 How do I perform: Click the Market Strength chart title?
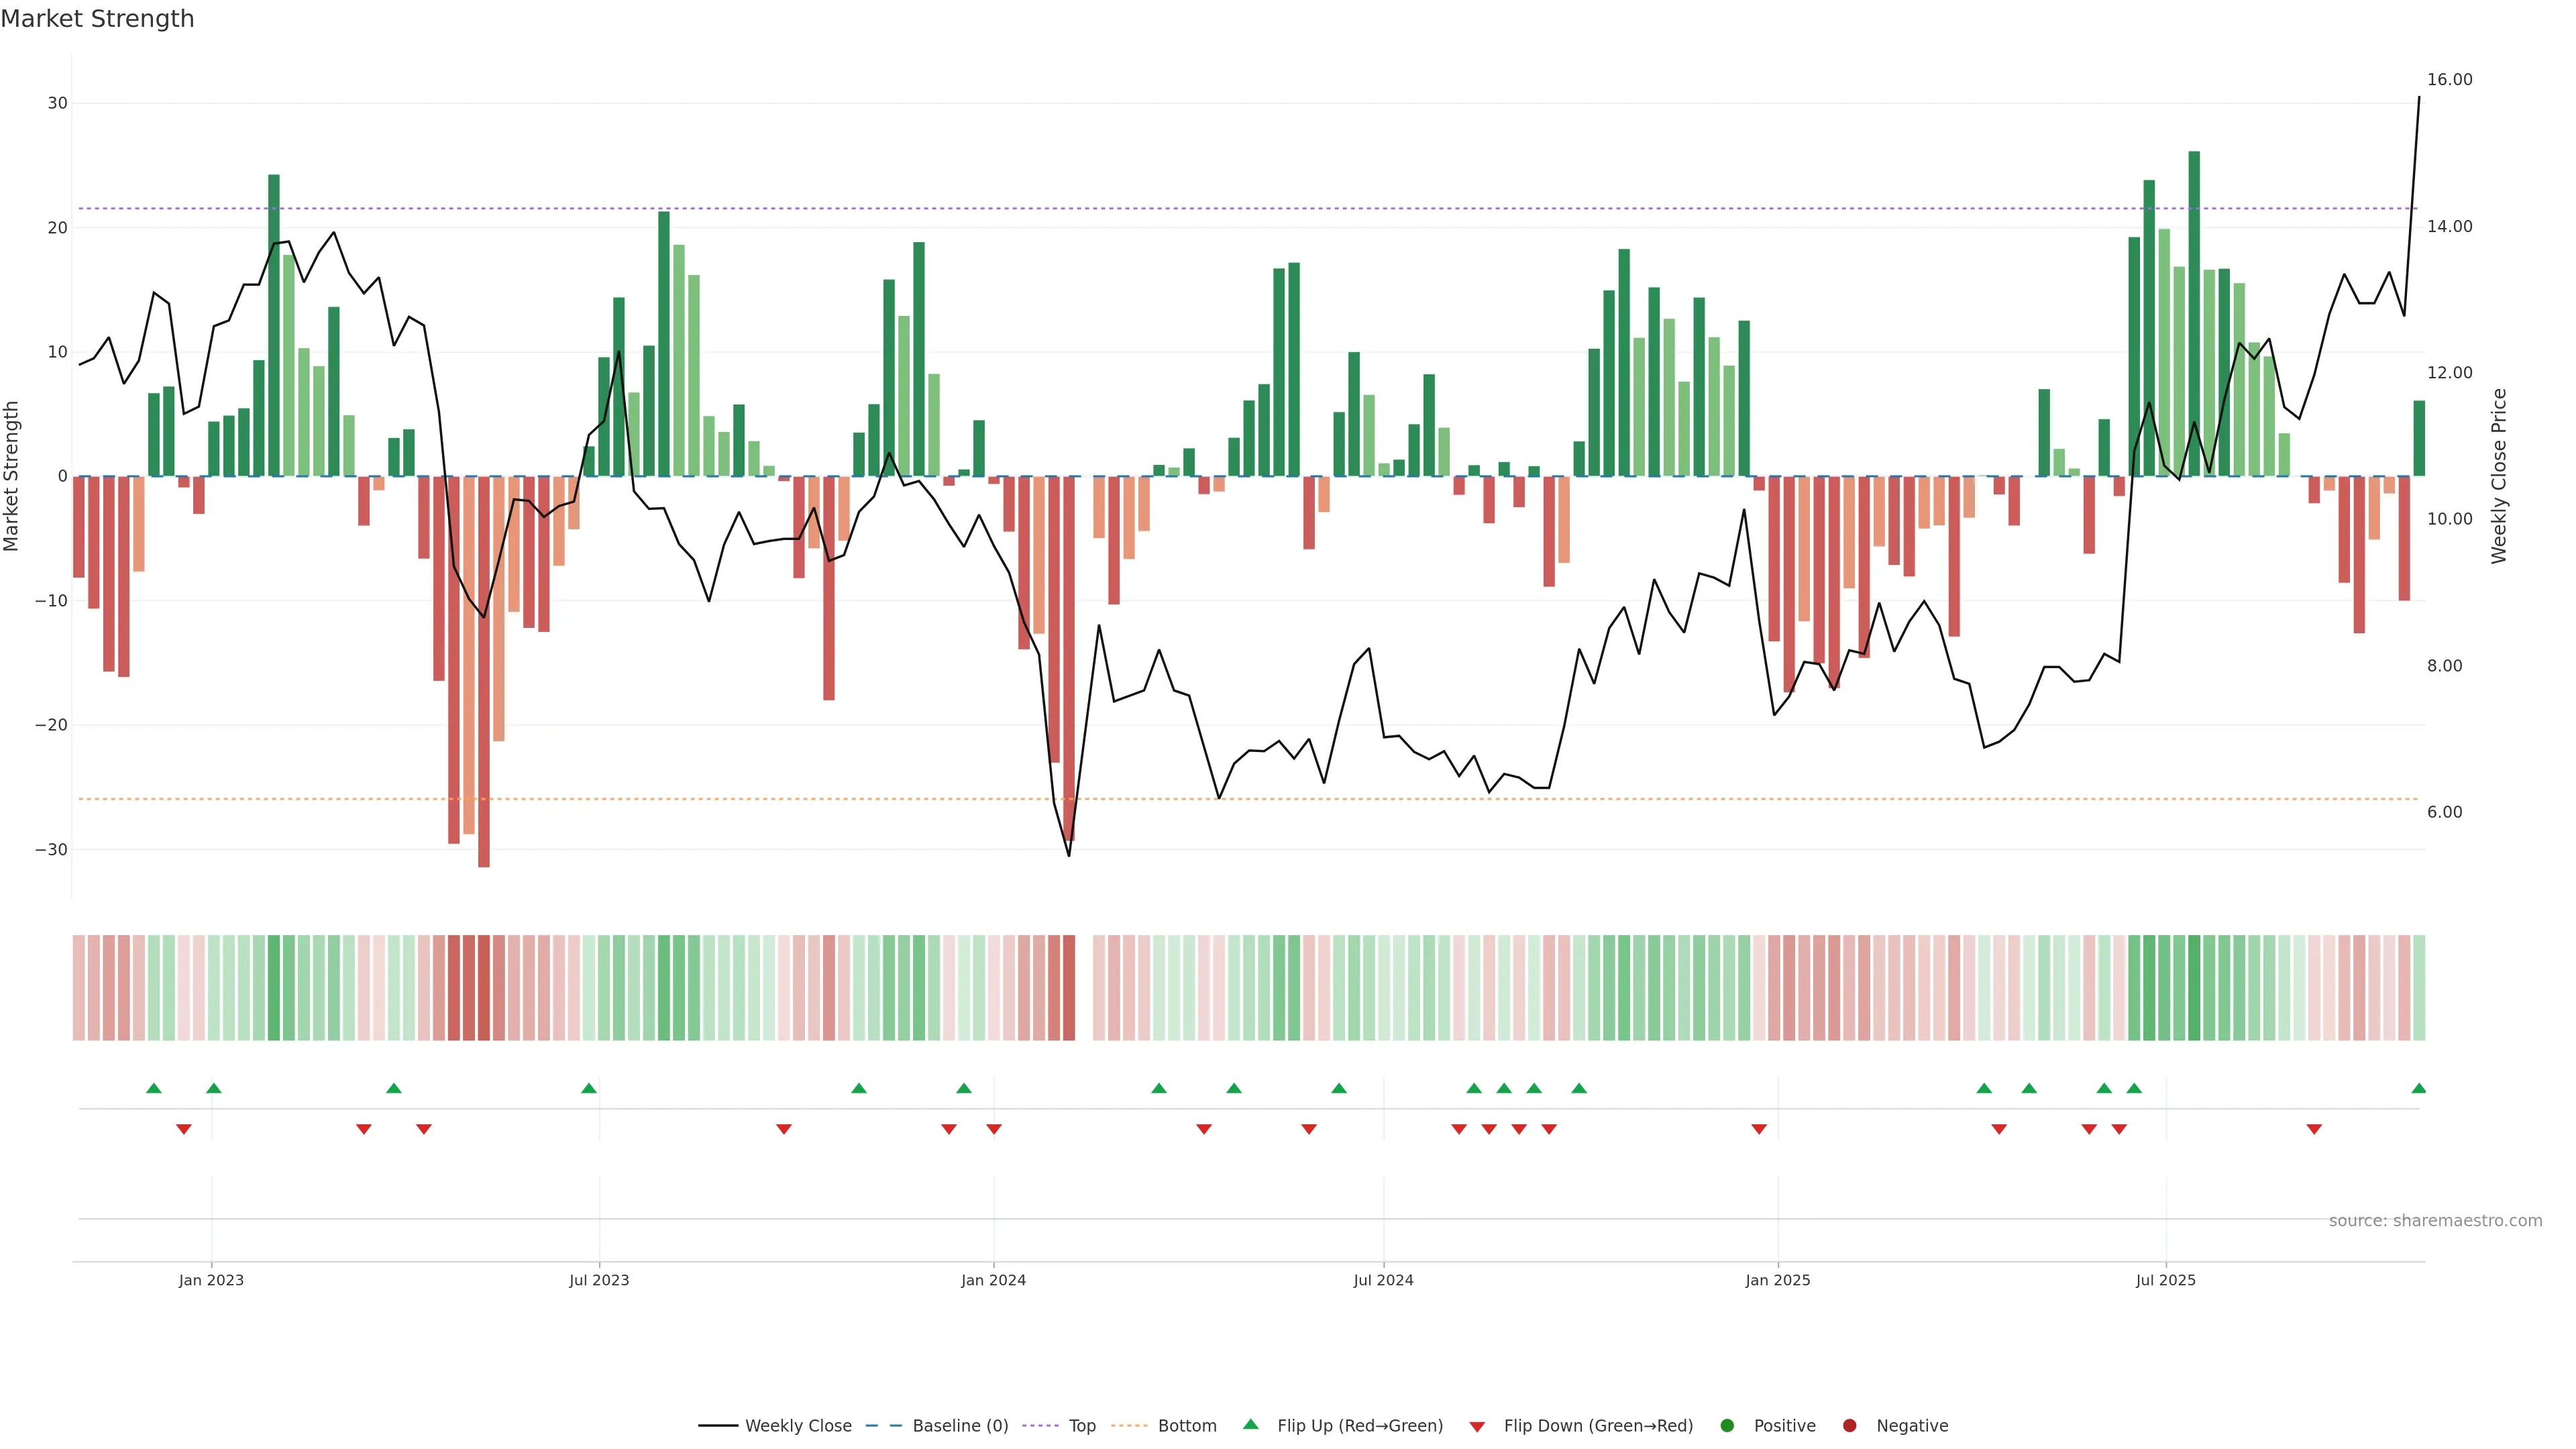pos(97,19)
